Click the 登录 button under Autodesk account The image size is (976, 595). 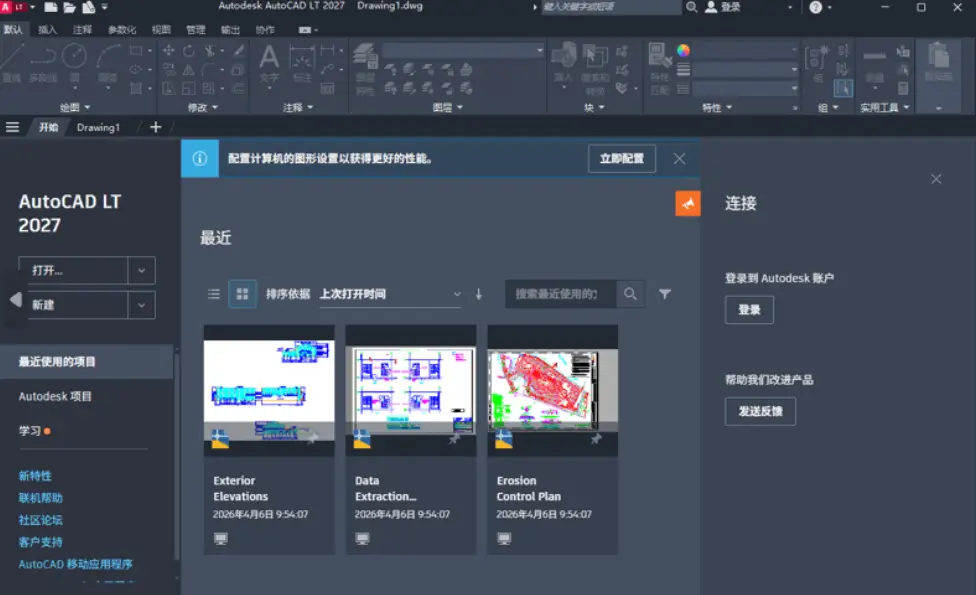pyautogui.click(x=749, y=310)
